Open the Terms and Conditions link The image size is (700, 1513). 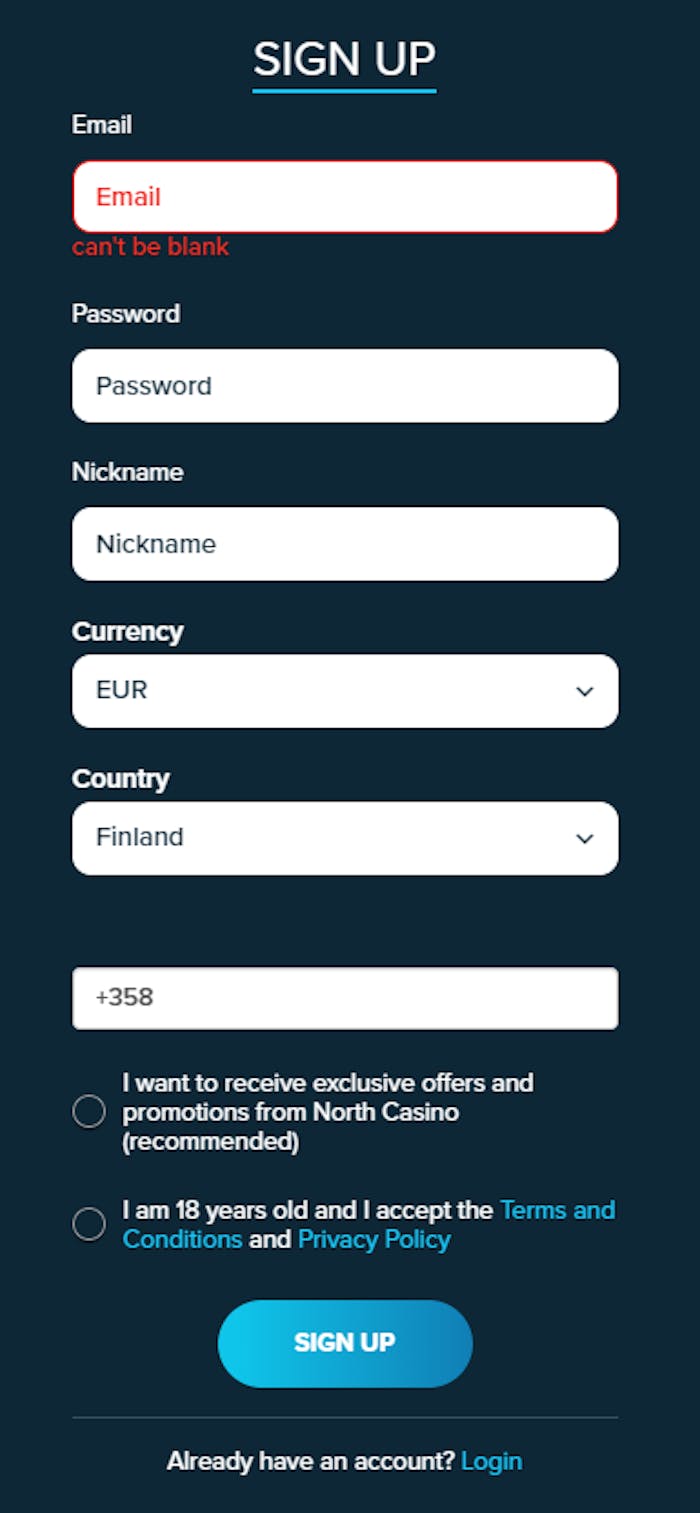point(557,1211)
